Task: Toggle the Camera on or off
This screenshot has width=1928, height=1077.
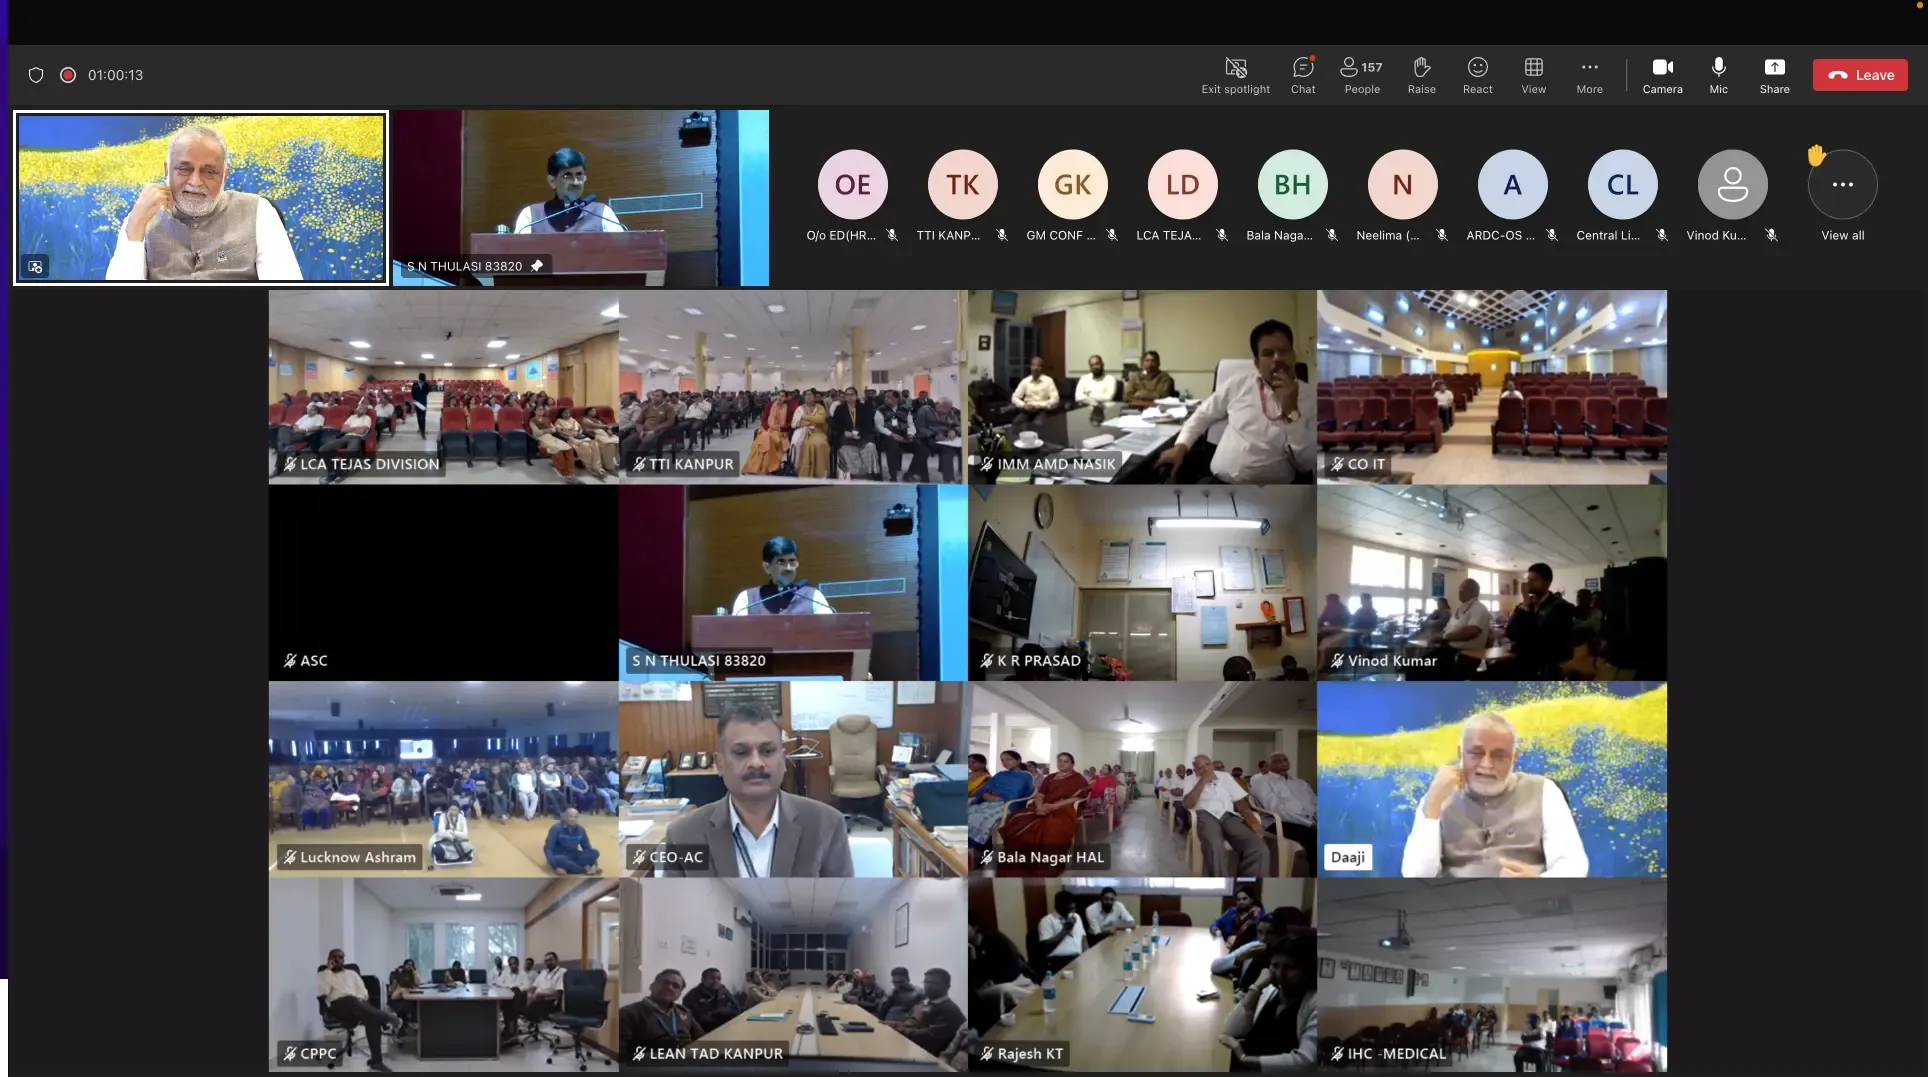Action: pos(1662,75)
